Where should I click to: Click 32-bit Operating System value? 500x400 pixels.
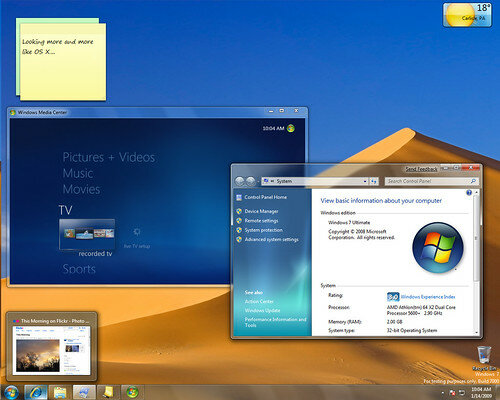click(412, 330)
